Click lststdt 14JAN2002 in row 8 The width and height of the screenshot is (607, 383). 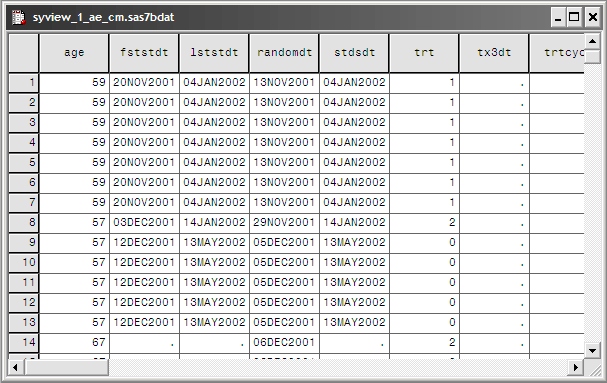214,223
